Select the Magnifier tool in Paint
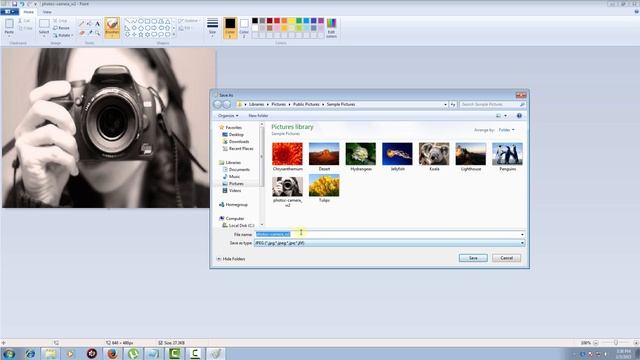 coord(98,33)
